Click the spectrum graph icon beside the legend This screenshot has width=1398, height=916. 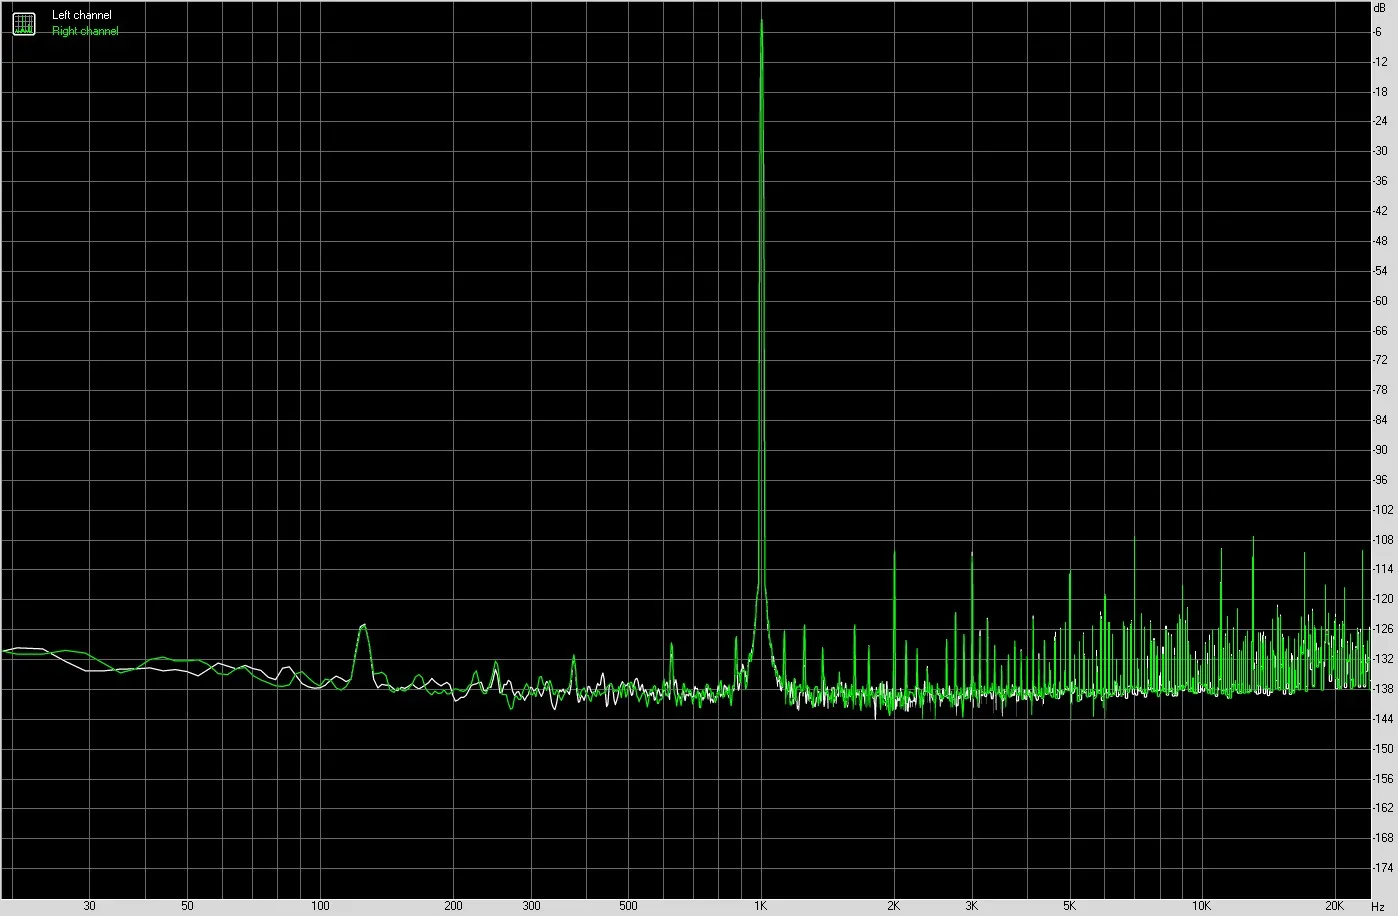point(23,24)
